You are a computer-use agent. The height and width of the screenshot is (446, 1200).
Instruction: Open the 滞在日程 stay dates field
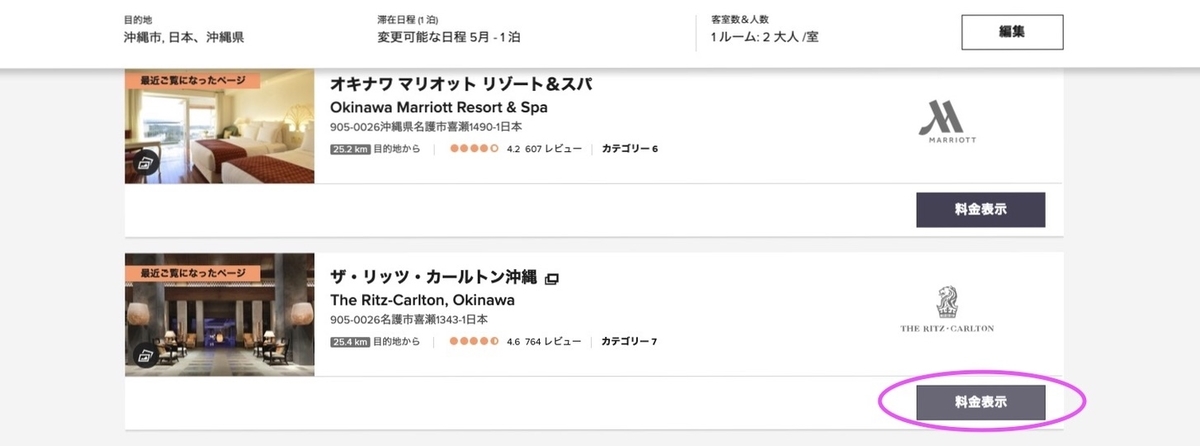point(448,37)
